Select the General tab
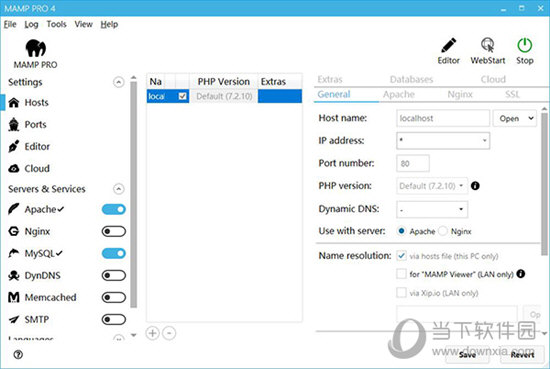 (x=334, y=94)
